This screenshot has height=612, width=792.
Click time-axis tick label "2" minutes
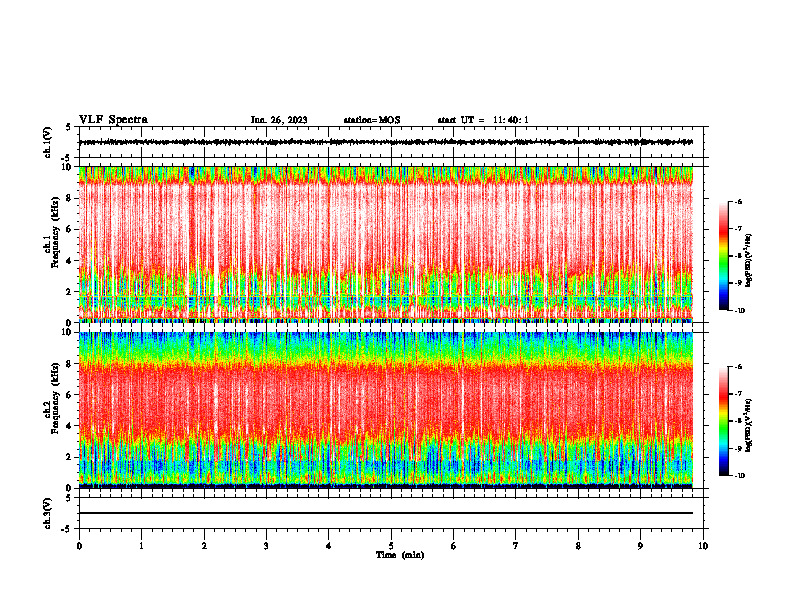[204, 546]
